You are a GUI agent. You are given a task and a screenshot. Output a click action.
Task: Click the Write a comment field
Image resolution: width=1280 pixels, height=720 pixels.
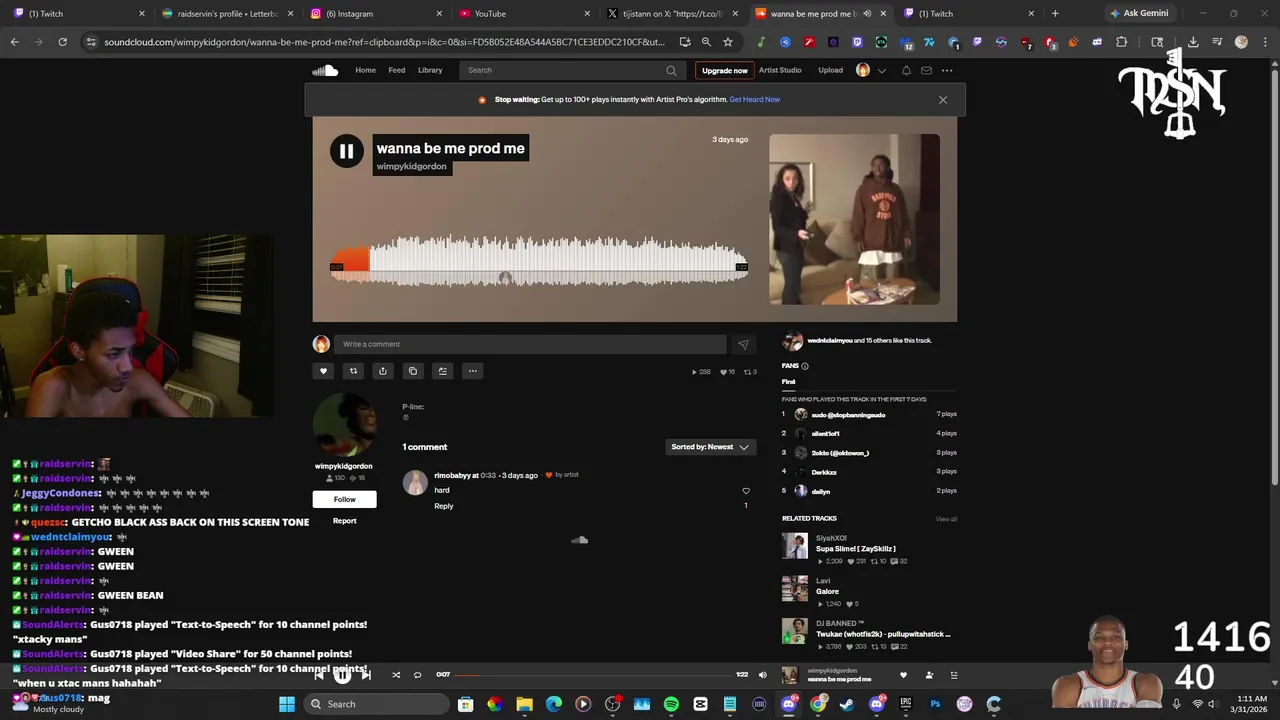pyautogui.click(x=530, y=344)
